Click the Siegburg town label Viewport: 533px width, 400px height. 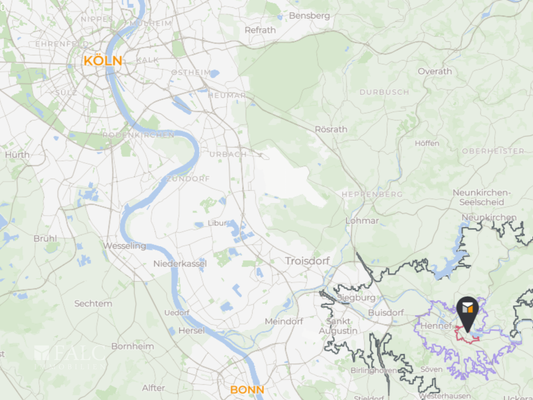point(356,298)
